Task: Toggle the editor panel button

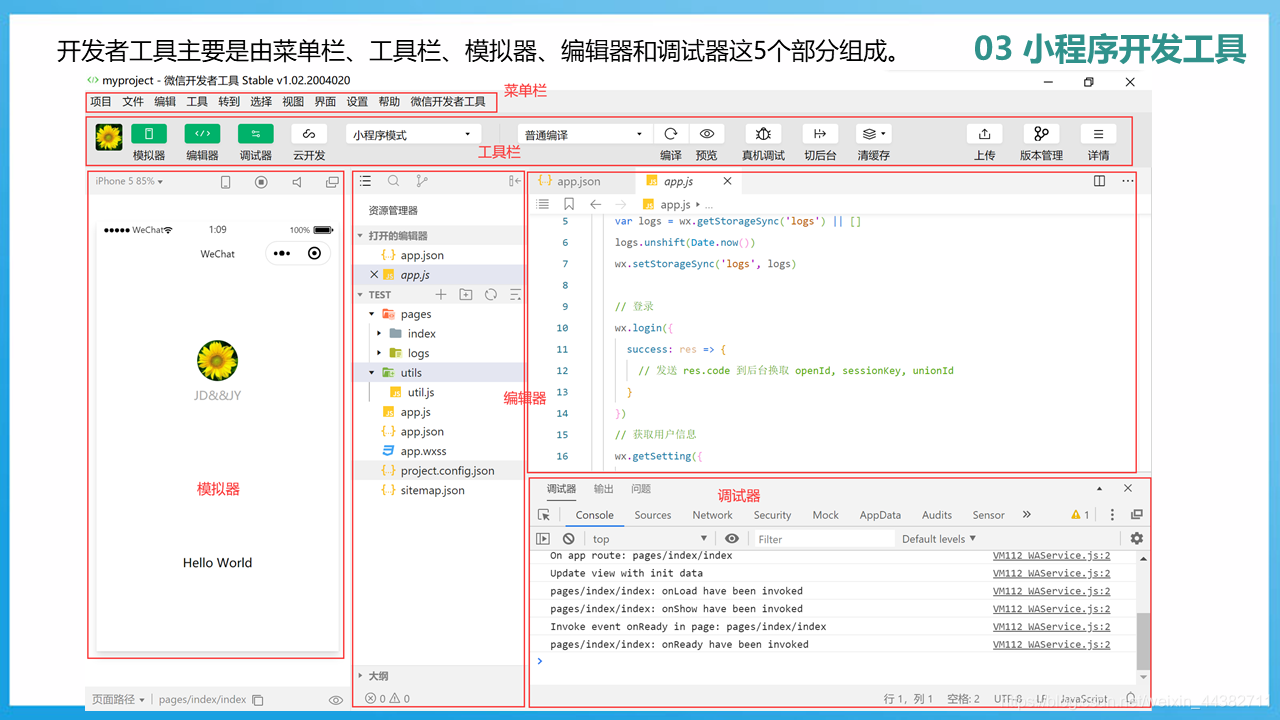Action: click(x=202, y=134)
